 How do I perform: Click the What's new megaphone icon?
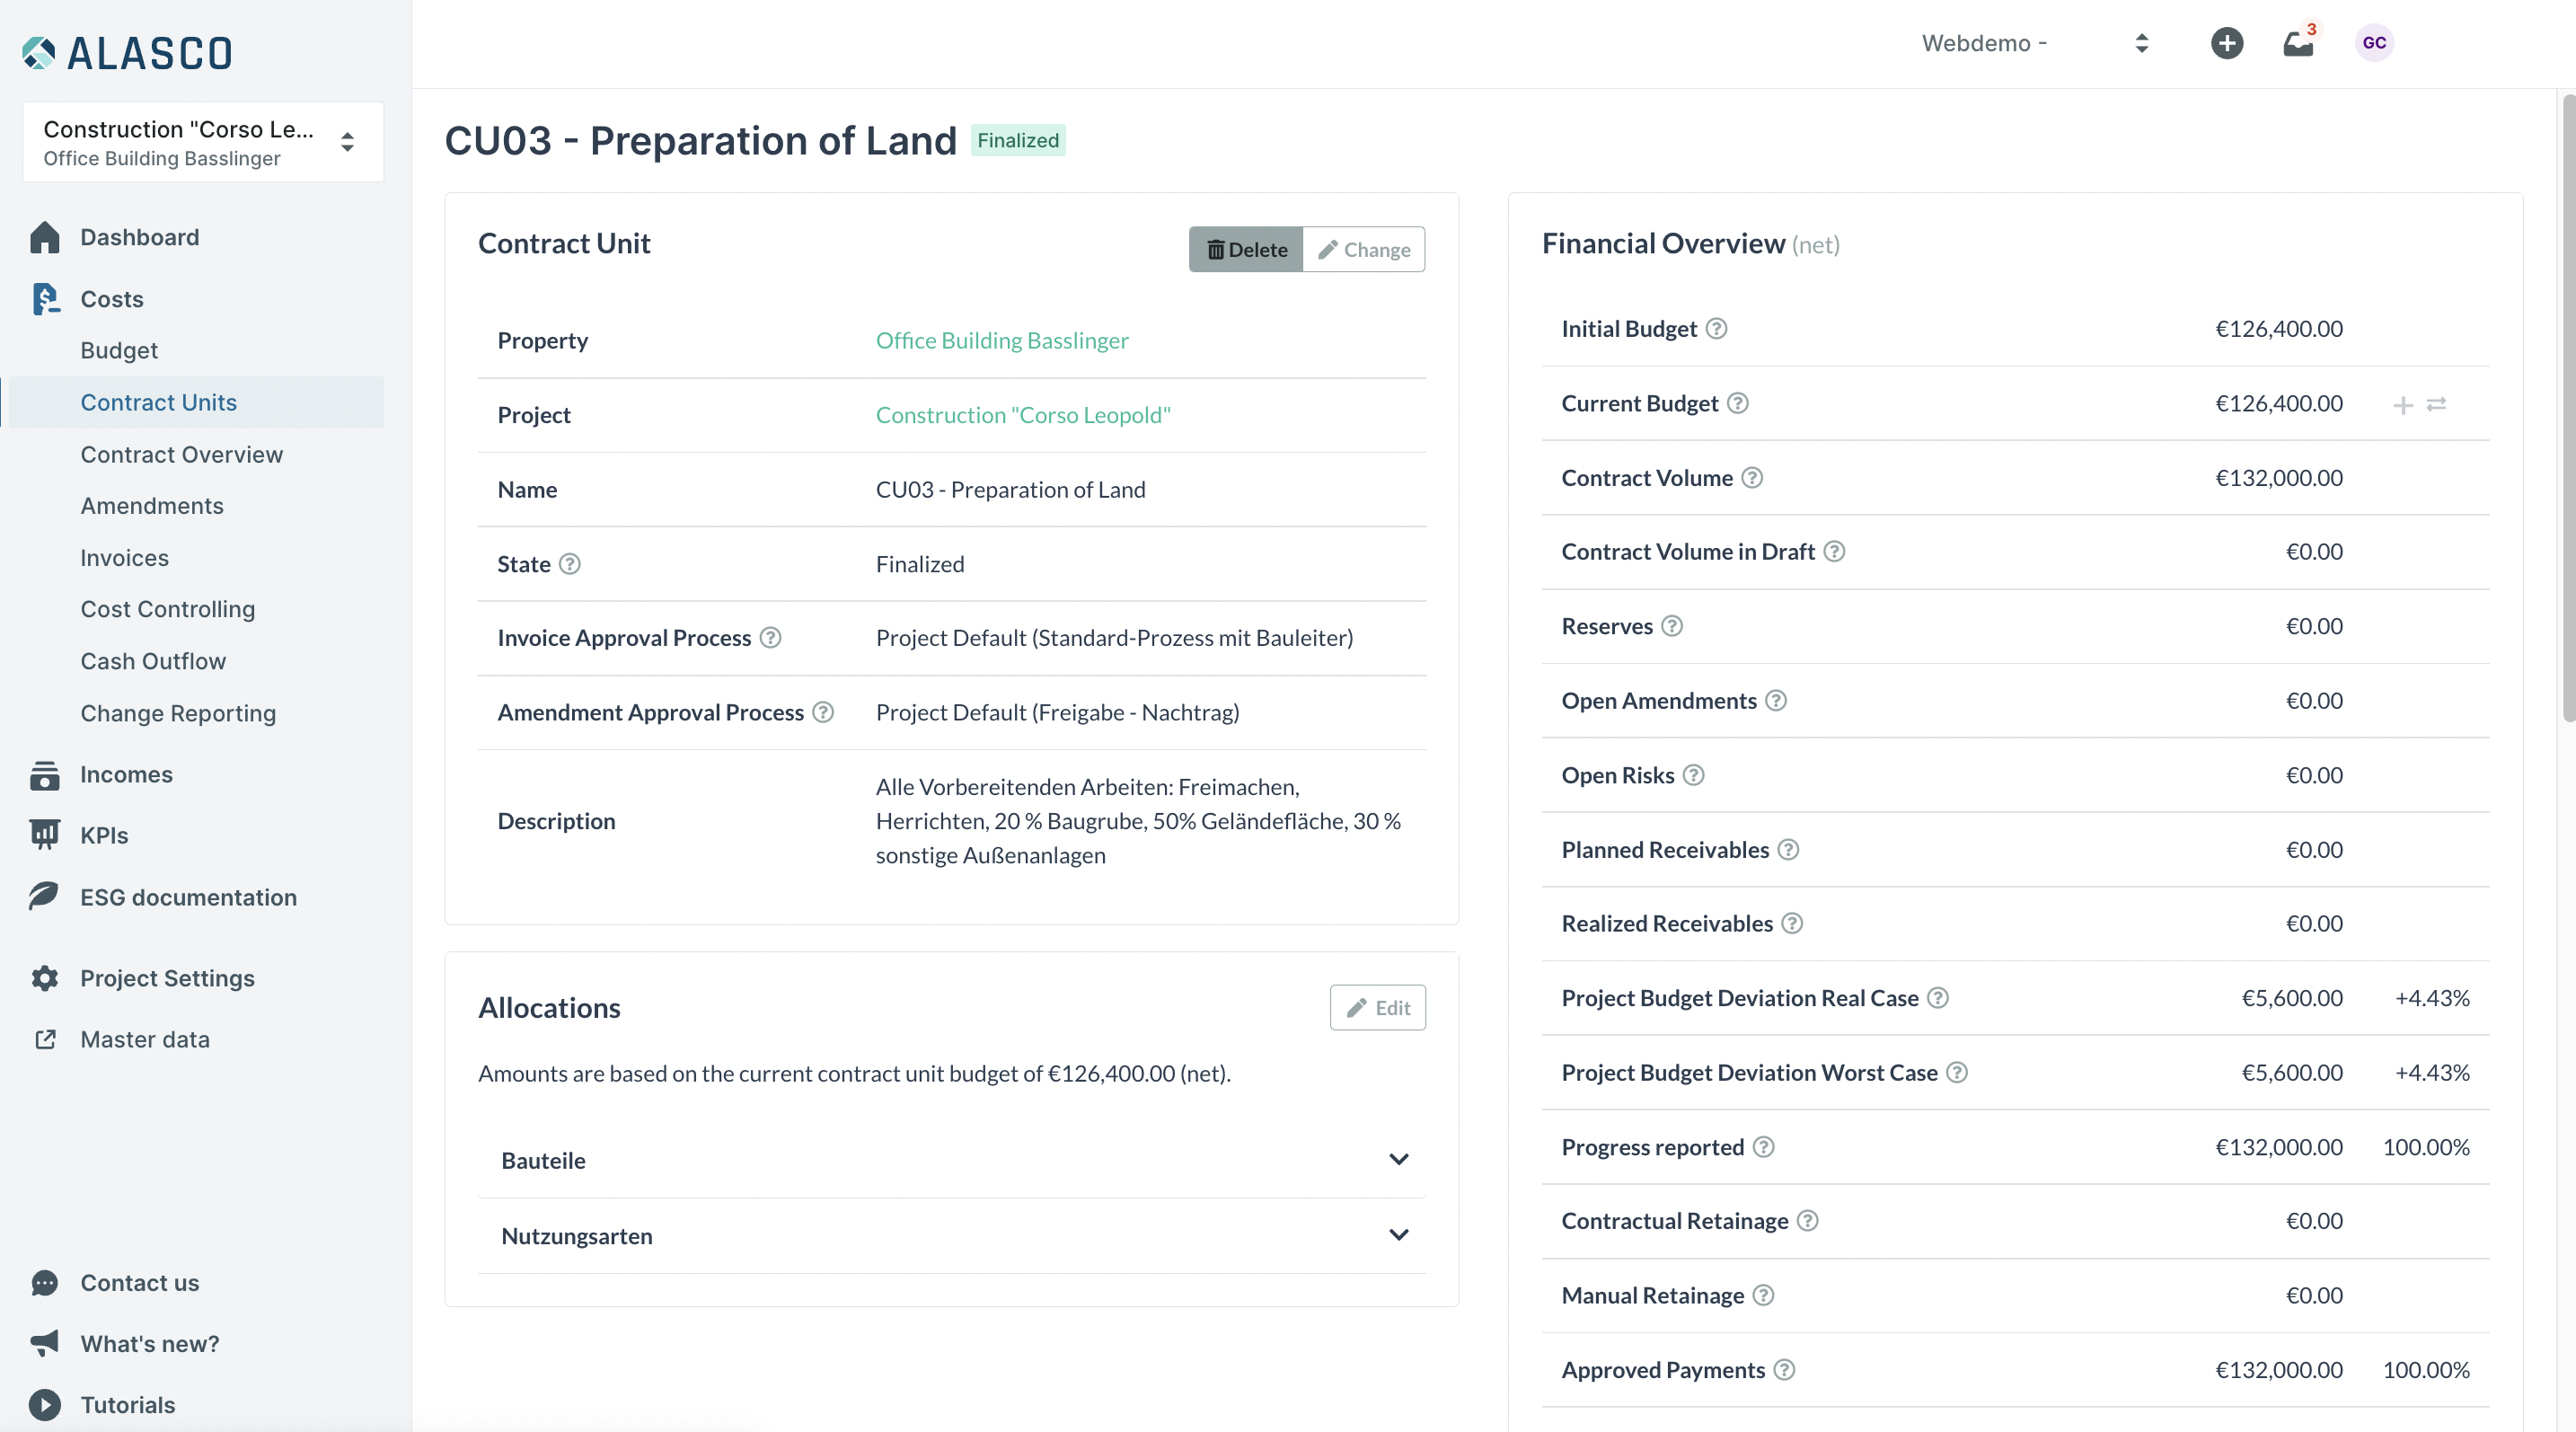click(x=45, y=1344)
